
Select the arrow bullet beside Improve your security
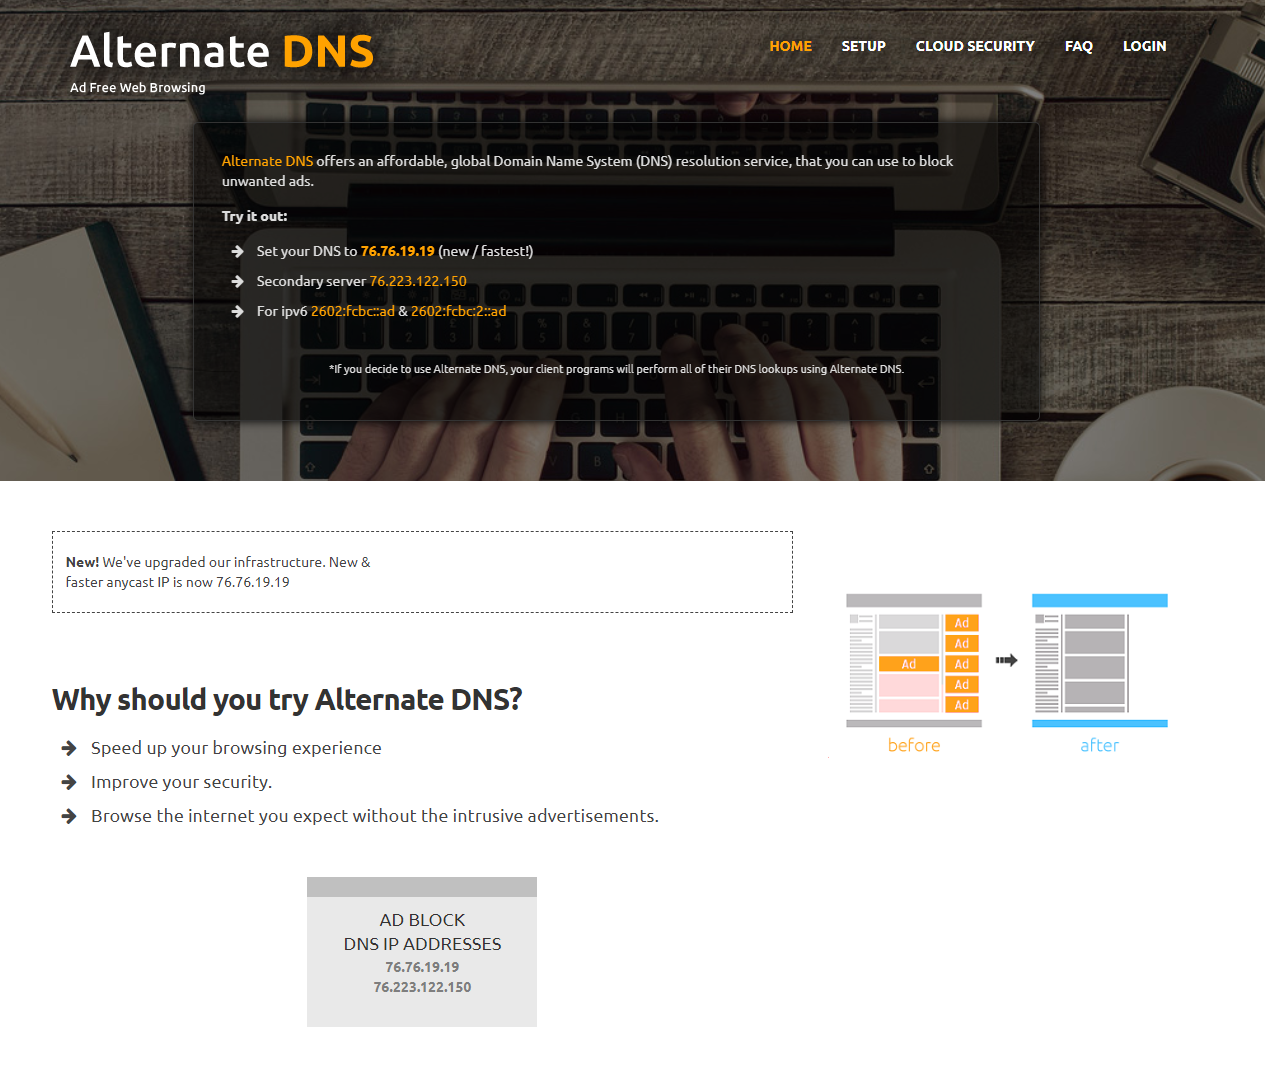68,781
